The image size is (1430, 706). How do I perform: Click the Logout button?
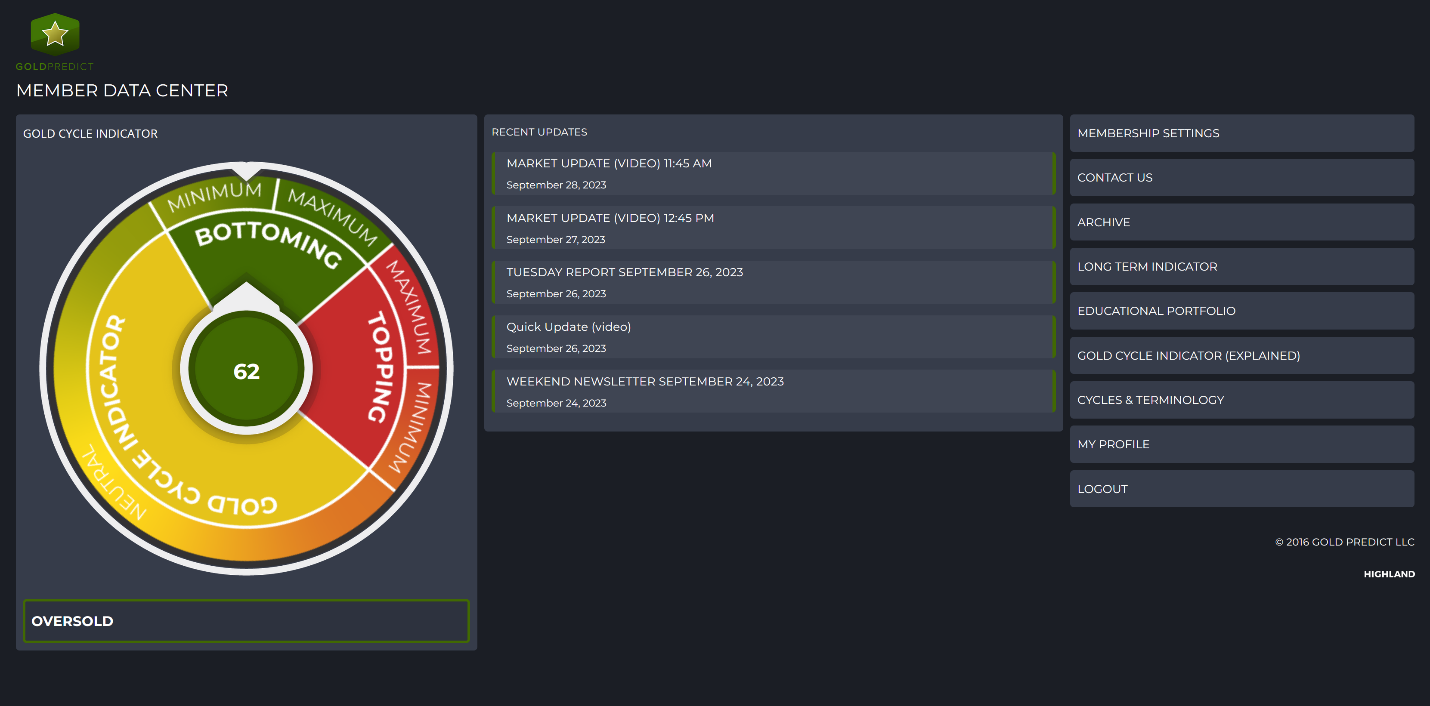[1242, 489]
